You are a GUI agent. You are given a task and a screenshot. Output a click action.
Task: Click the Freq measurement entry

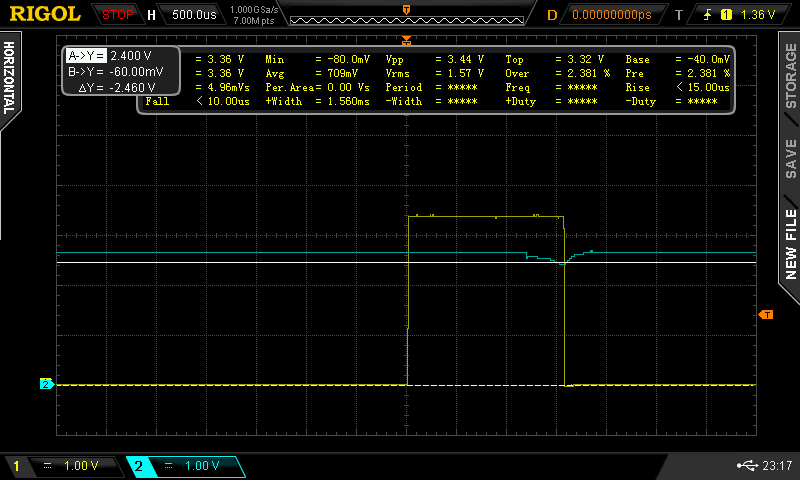click(552, 87)
